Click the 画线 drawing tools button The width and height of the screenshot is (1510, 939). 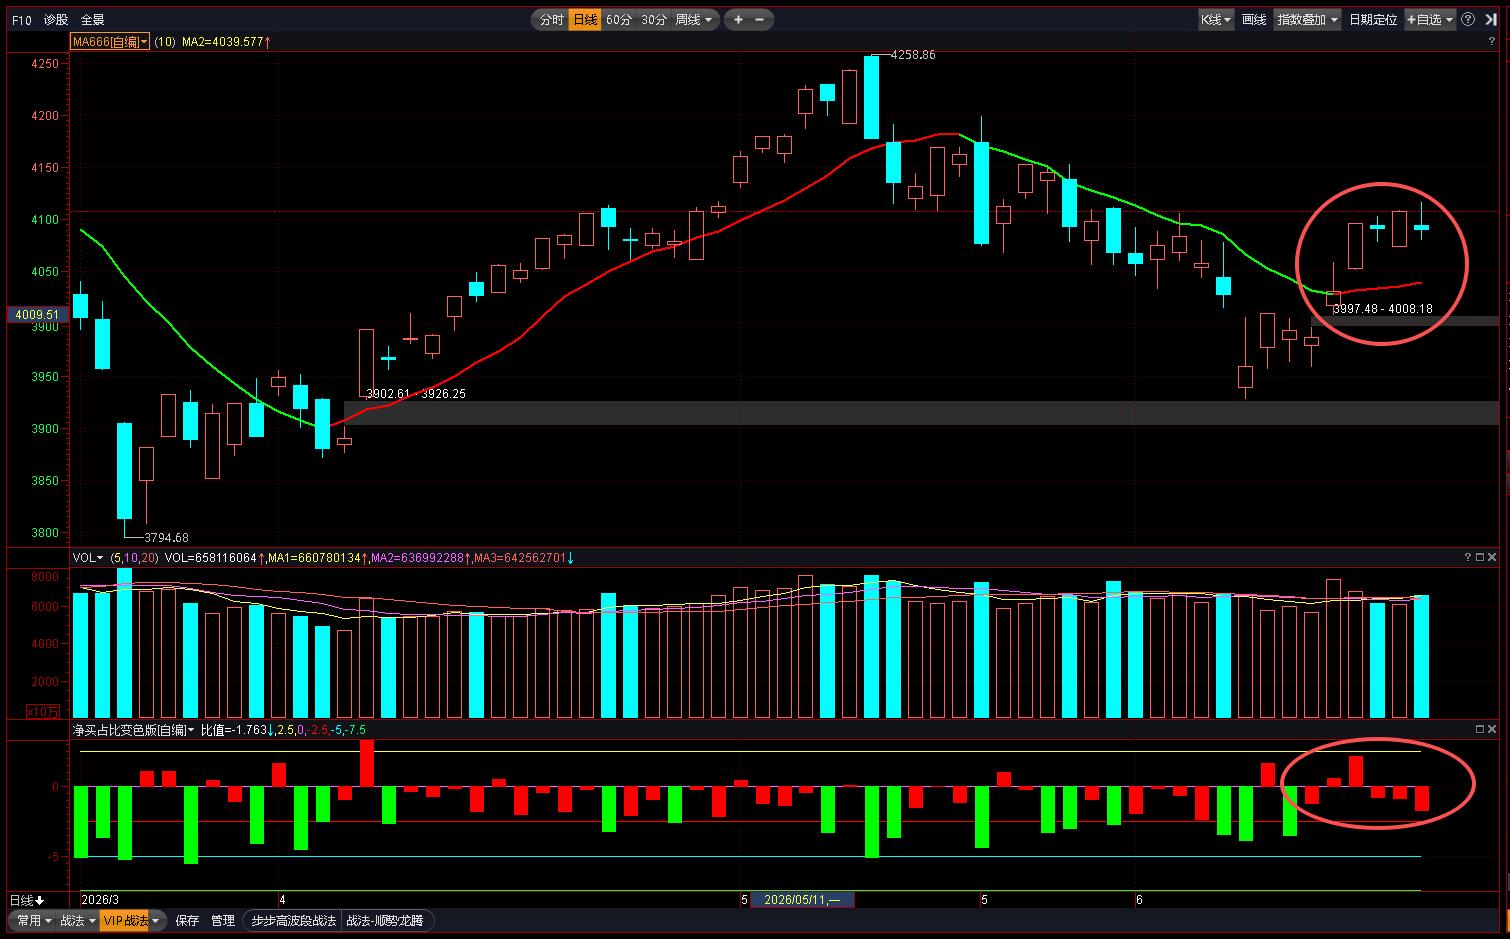click(x=1254, y=19)
